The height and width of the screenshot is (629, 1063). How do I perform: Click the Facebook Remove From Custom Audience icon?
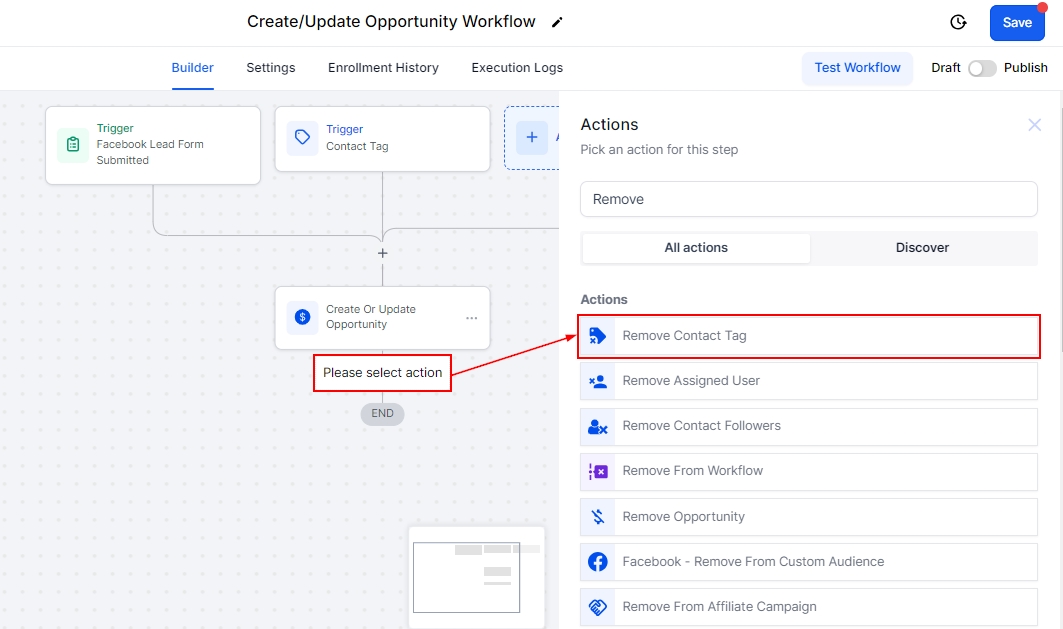pyautogui.click(x=598, y=562)
